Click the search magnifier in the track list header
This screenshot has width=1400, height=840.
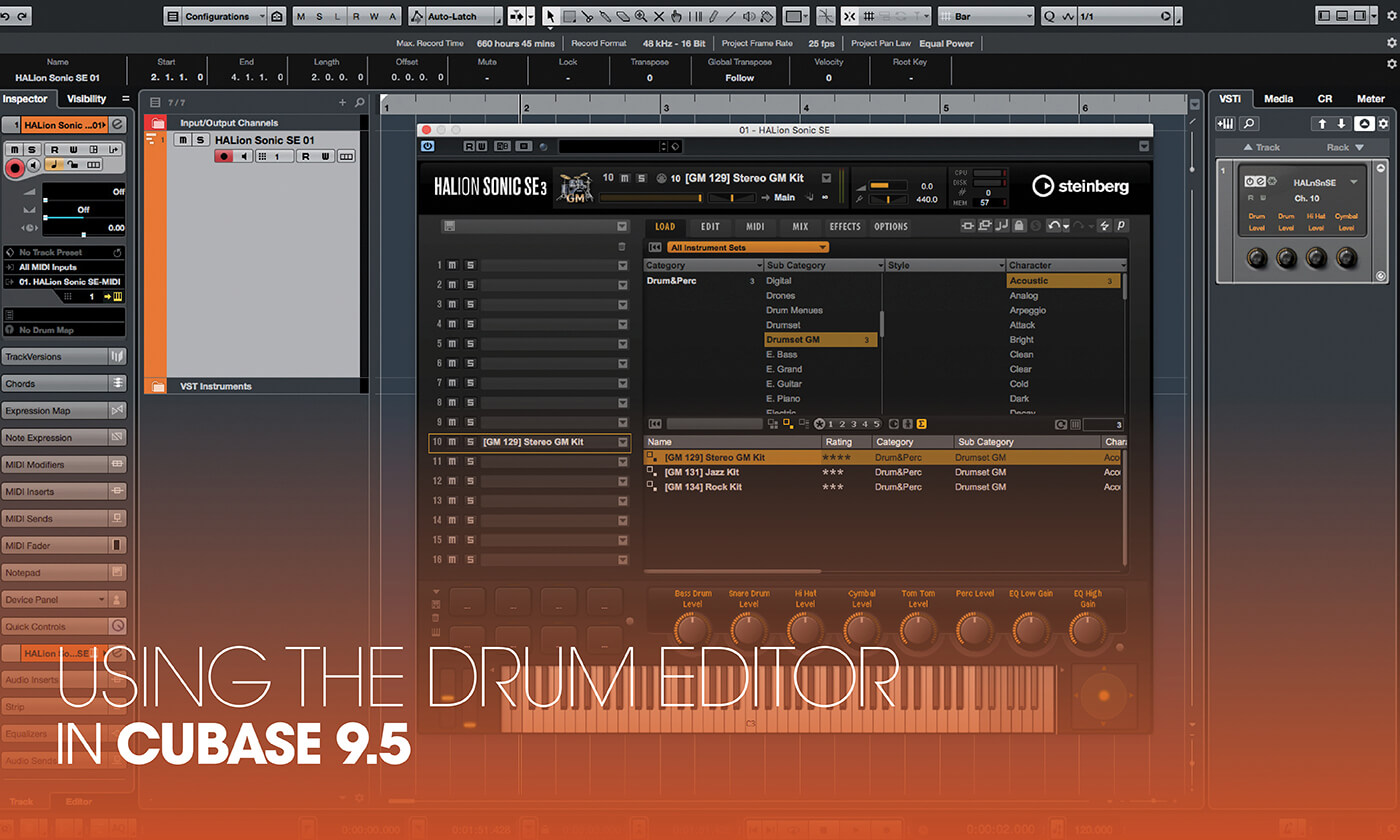[x=360, y=102]
